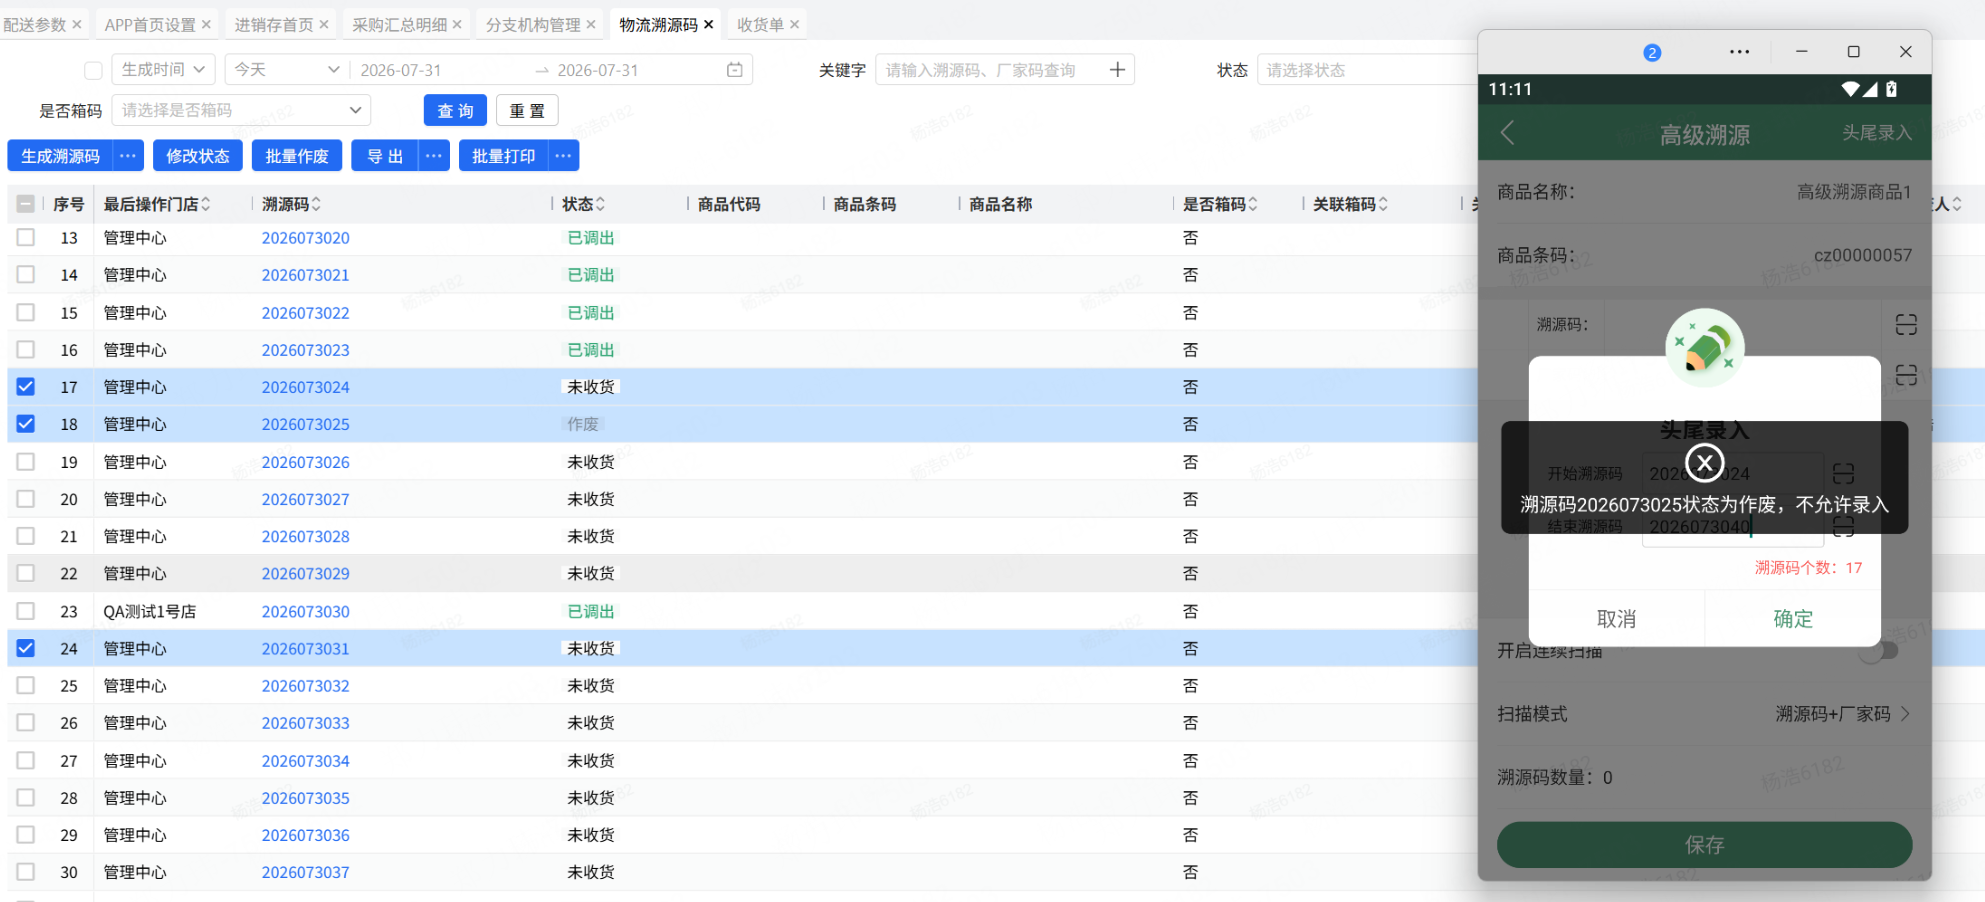The image size is (1985, 902).
Task: Toggle the select-all header checkbox
Action: coord(26,204)
